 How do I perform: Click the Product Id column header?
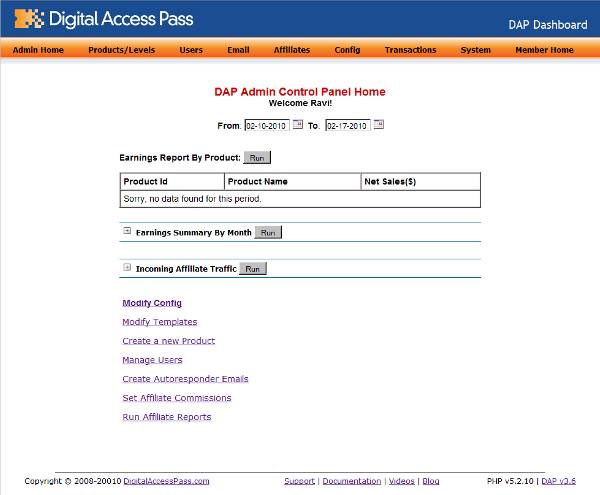pos(172,181)
